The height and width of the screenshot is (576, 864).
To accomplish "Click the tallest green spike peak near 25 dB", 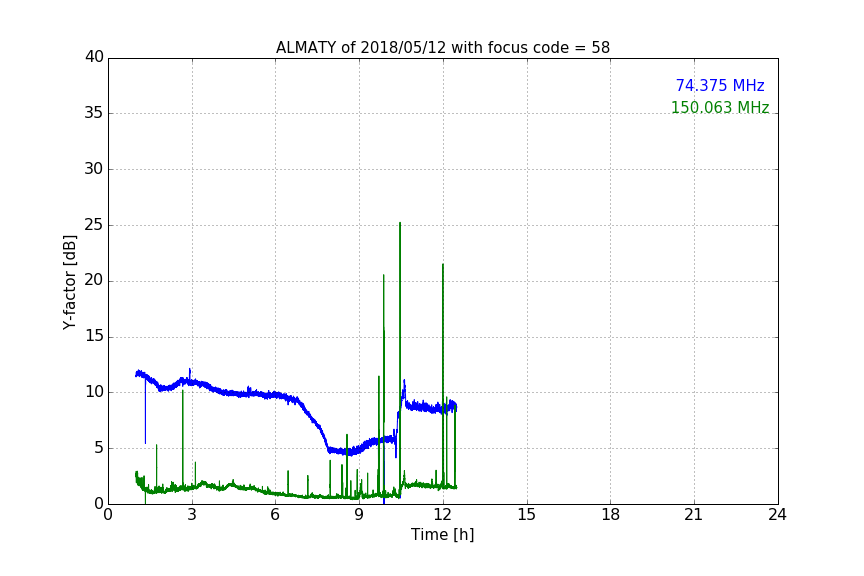I will [x=399, y=223].
